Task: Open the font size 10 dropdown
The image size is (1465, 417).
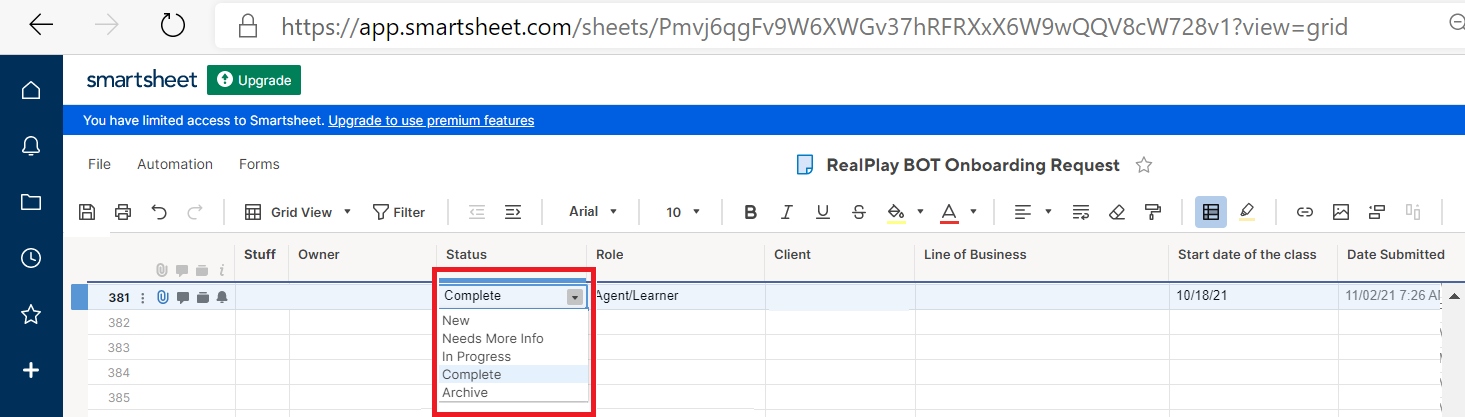Action: (683, 212)
